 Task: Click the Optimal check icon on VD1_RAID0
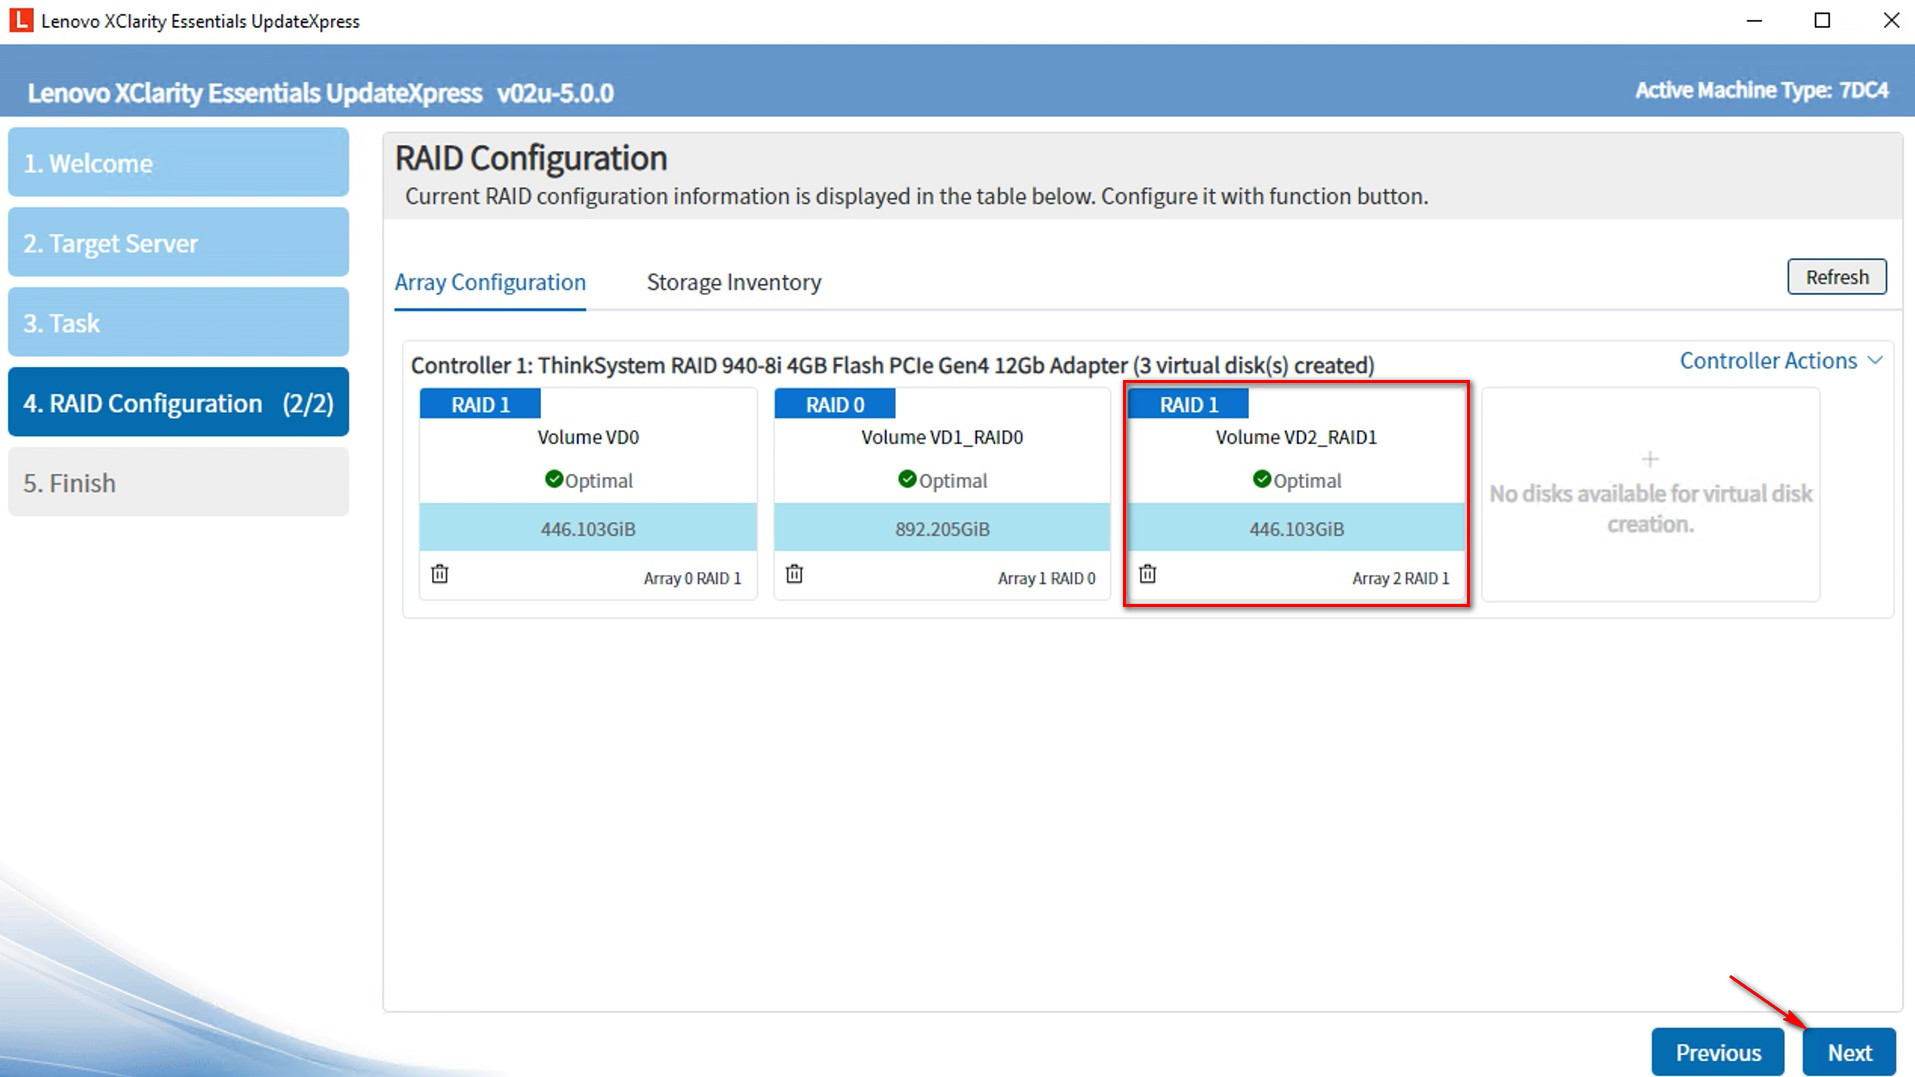coord(907,480)
